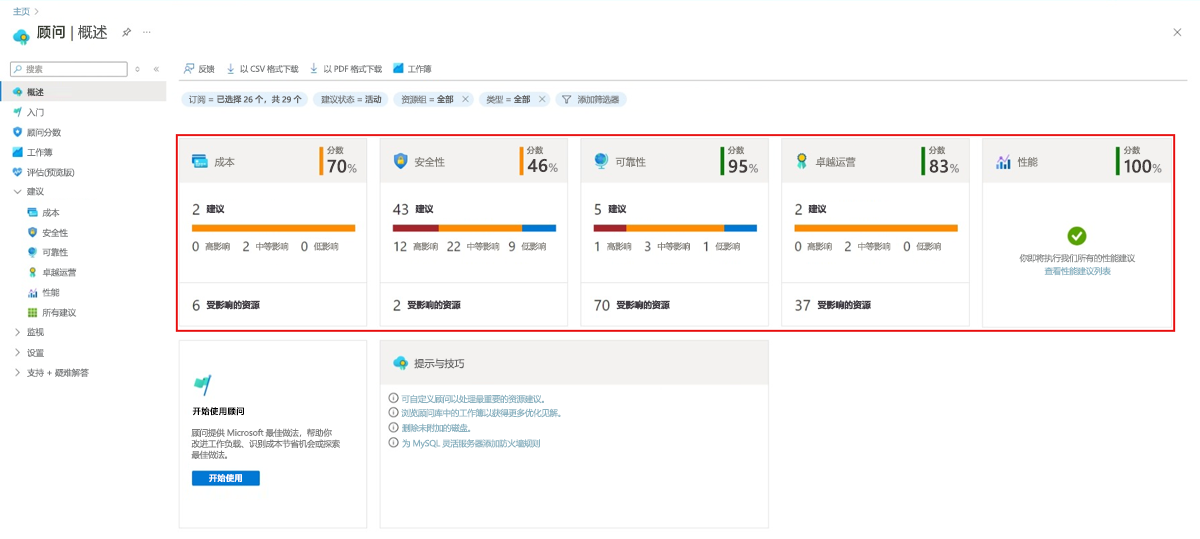Viewport: 1200px width, 539px height.
Task: Click the 可靠性 impact color bar
Action: tap(675, 228)
